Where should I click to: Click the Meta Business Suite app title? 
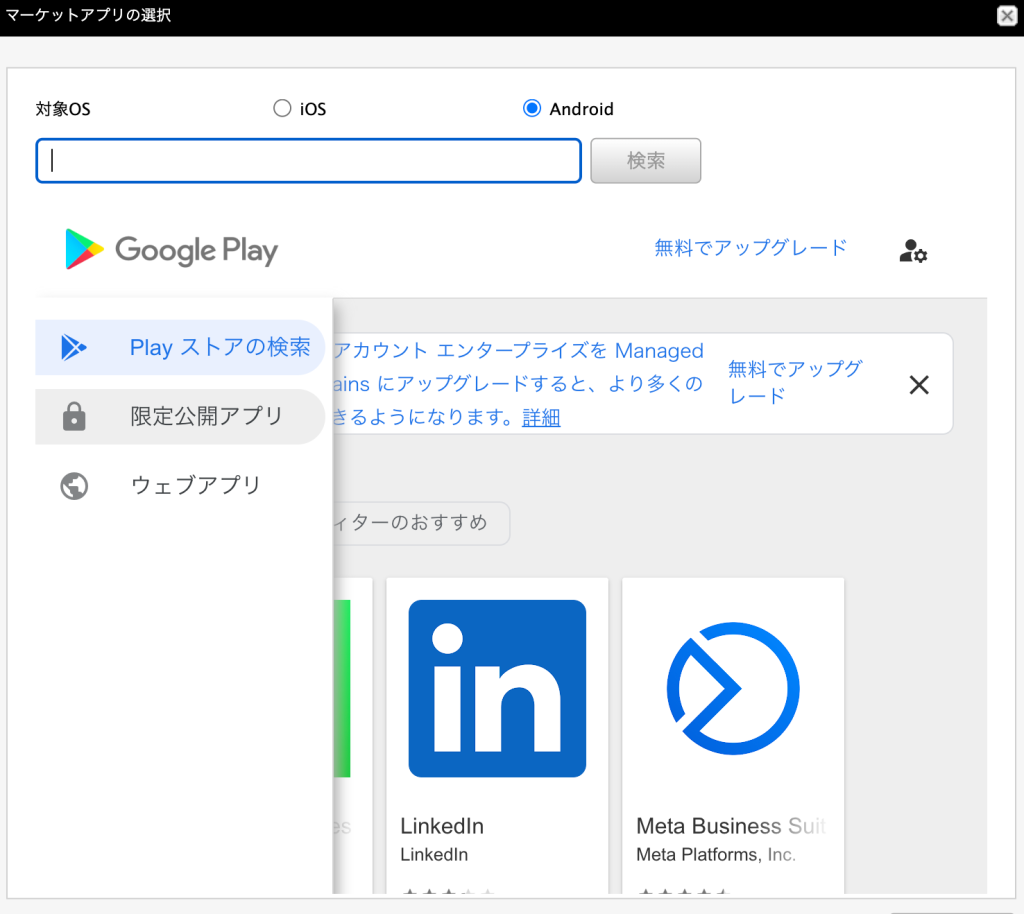click(x=730, y=826)
